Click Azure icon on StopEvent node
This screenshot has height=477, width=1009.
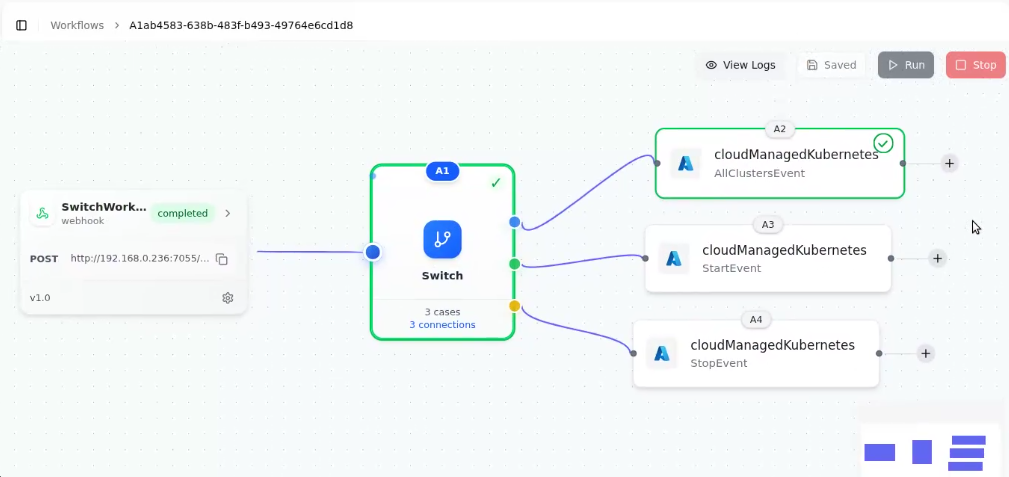(x=662, y=353)
